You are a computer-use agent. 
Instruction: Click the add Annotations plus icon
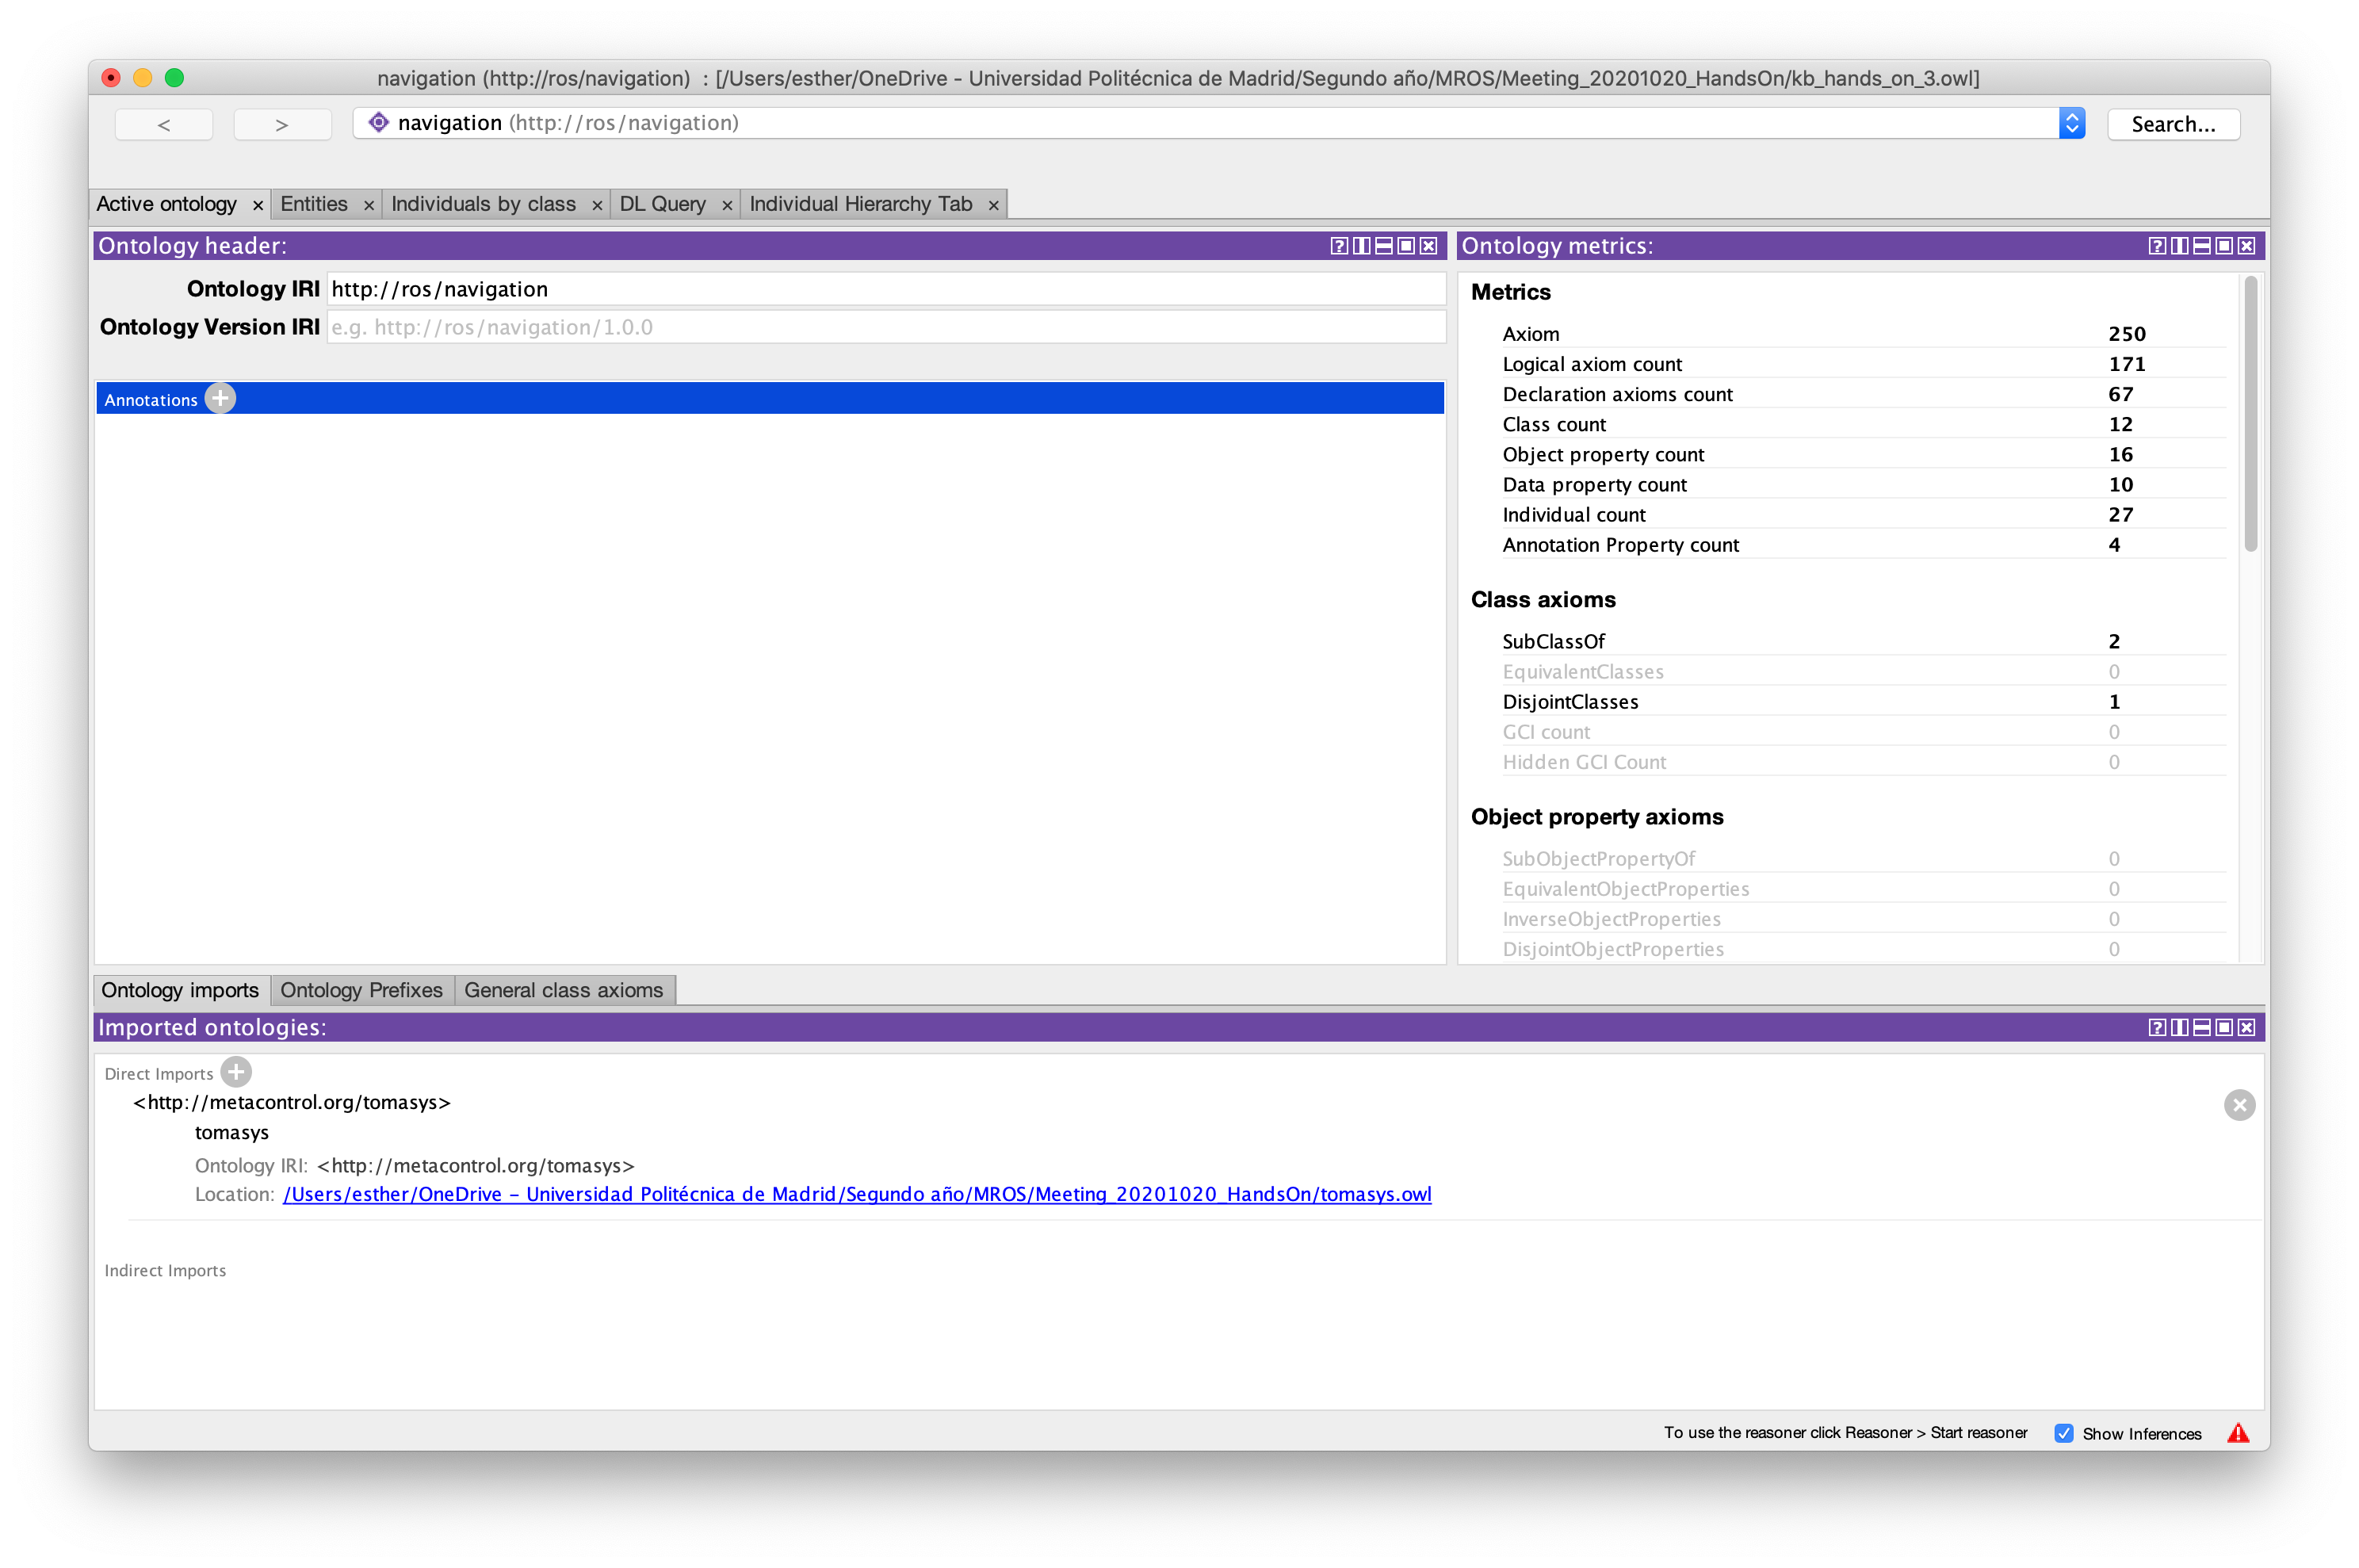click(220, 398)
